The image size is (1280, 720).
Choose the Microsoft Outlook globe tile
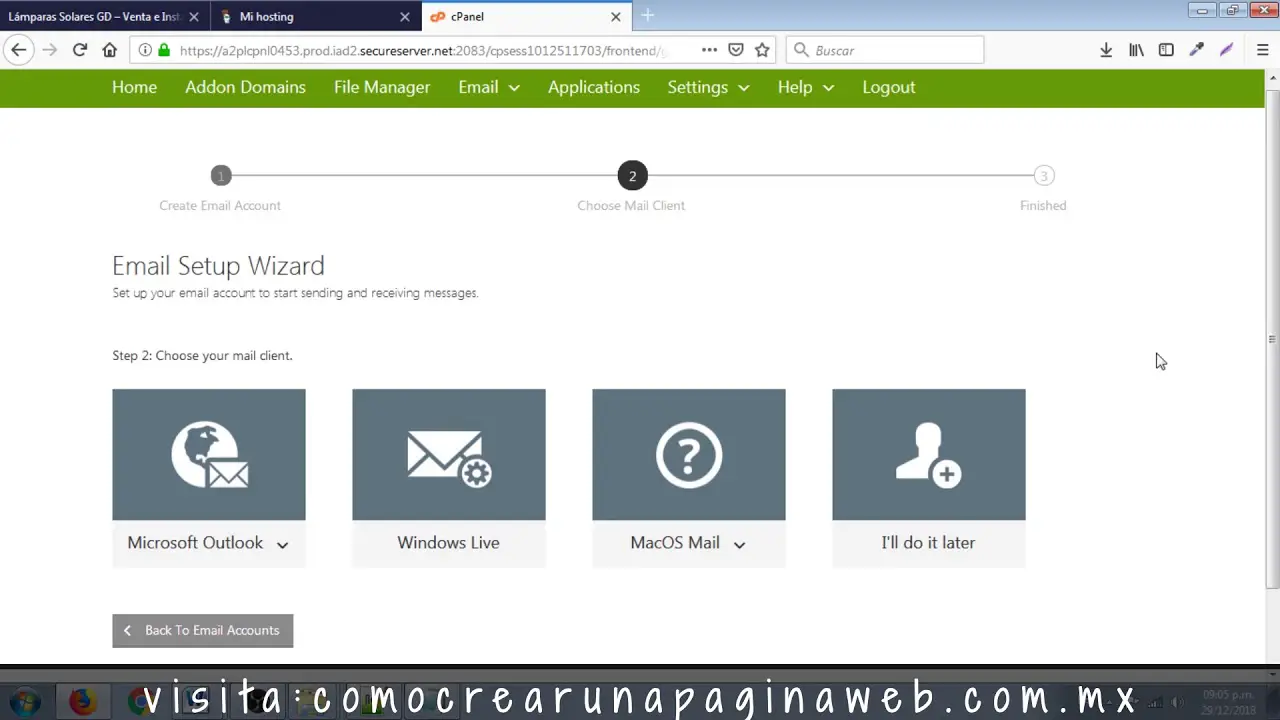[x=209, y=455]
